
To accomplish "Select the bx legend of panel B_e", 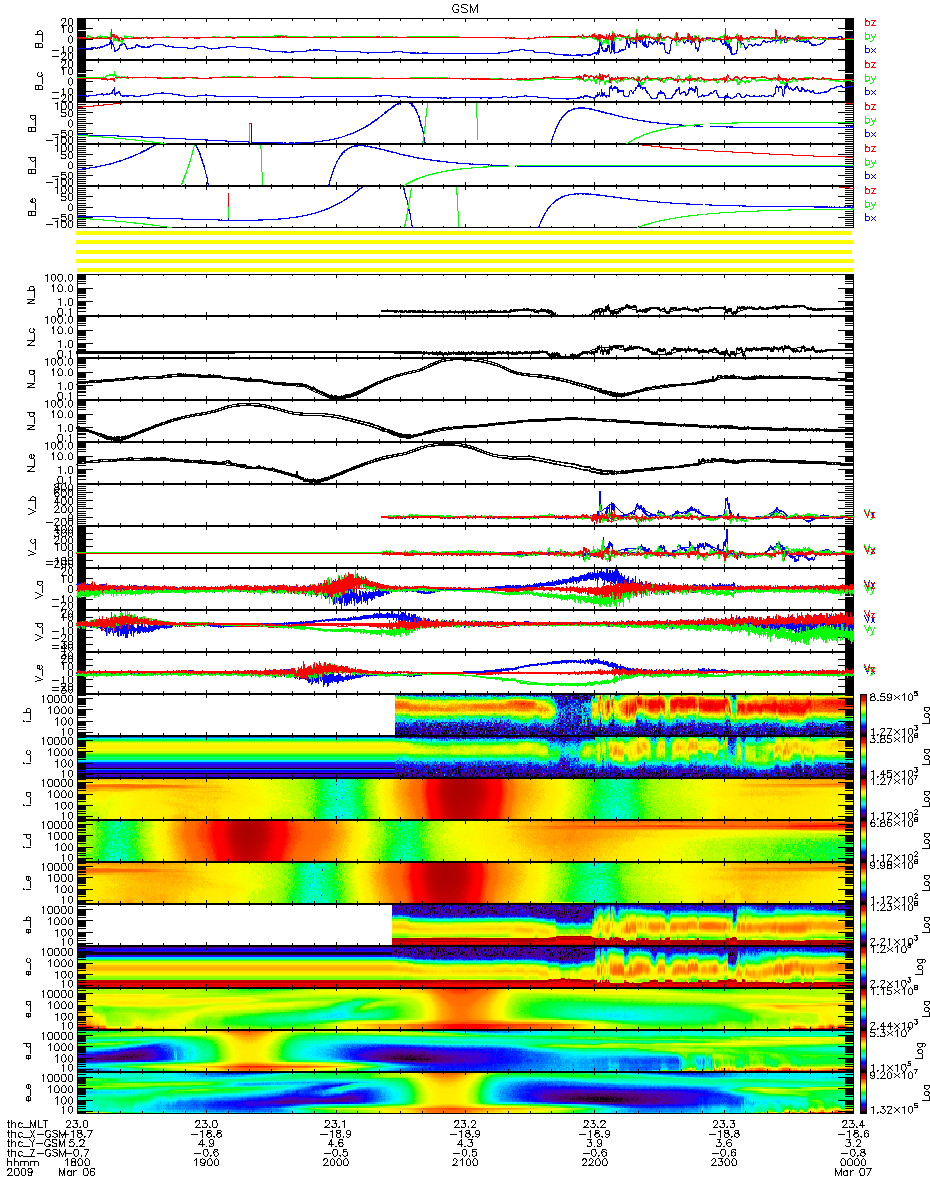I will (x=869, y=218).
